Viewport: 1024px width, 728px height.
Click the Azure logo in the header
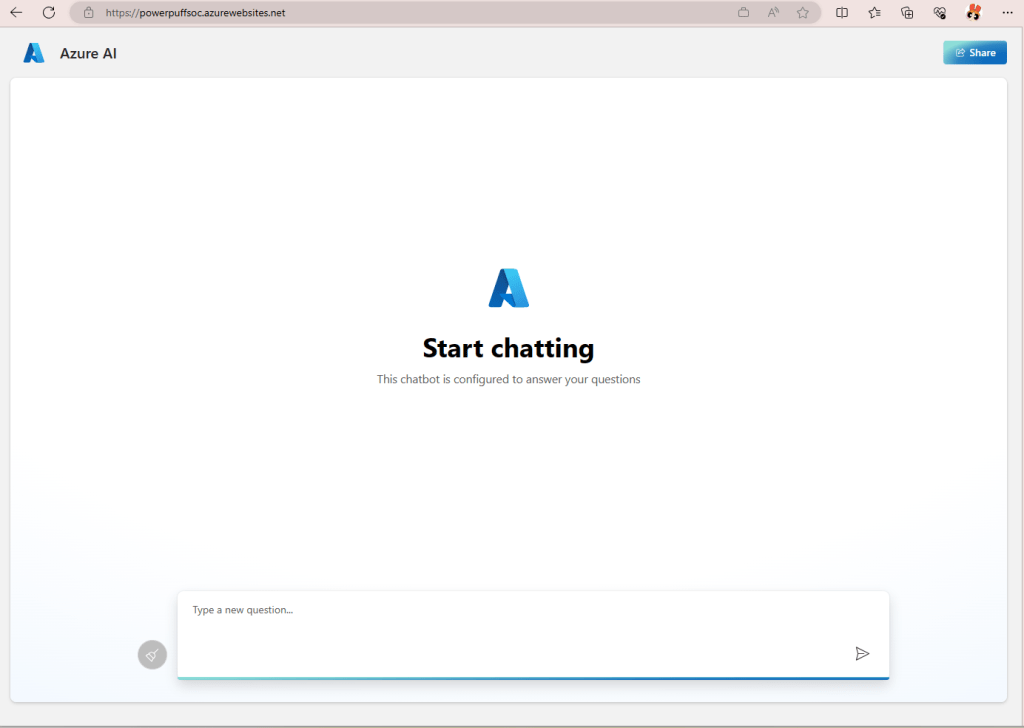pos(34,53)
